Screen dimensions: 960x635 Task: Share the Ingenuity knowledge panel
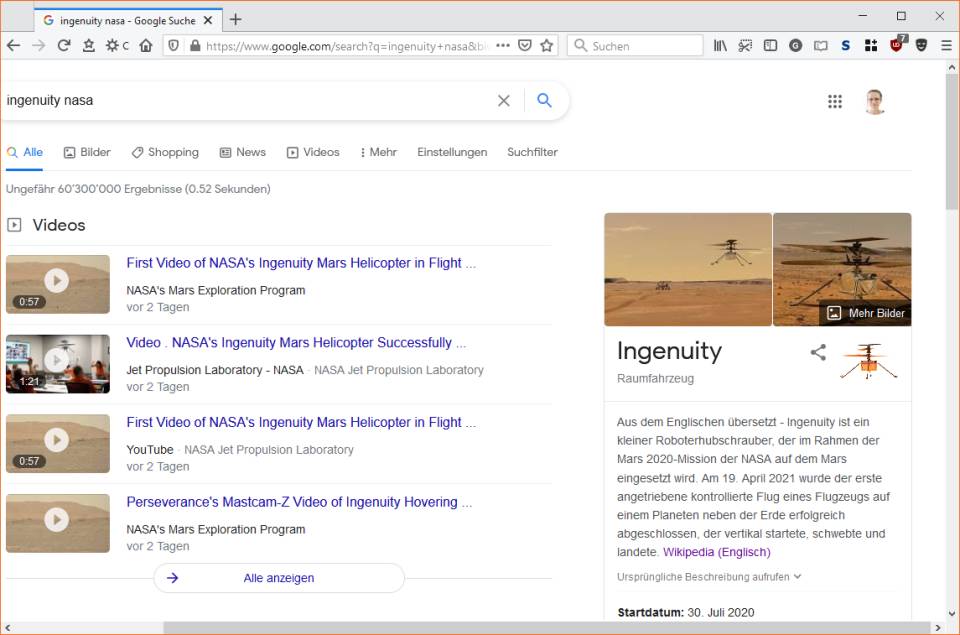[x=818, y=352]
